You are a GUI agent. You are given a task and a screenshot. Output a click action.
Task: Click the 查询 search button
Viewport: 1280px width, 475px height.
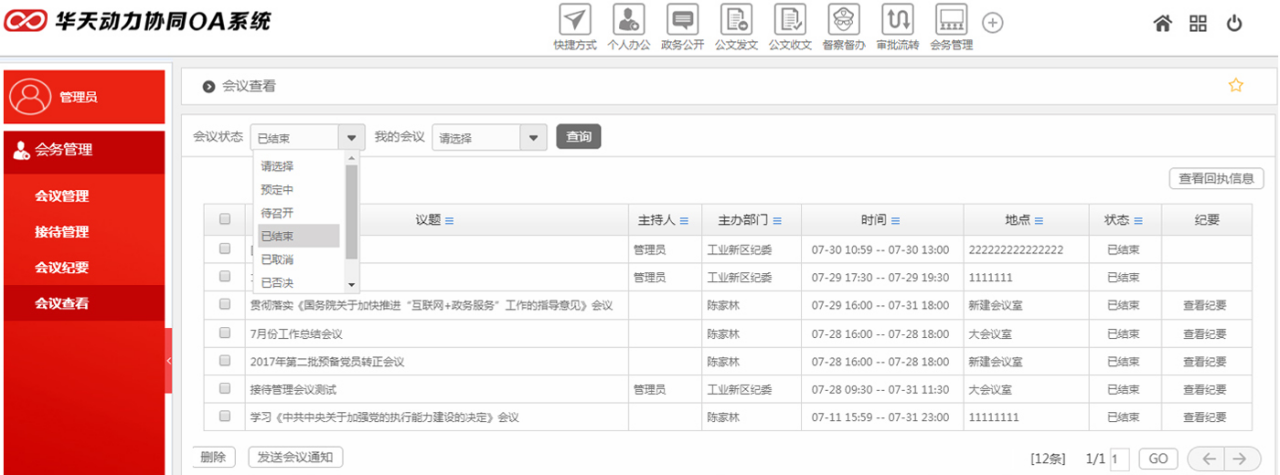click(578, 137)
